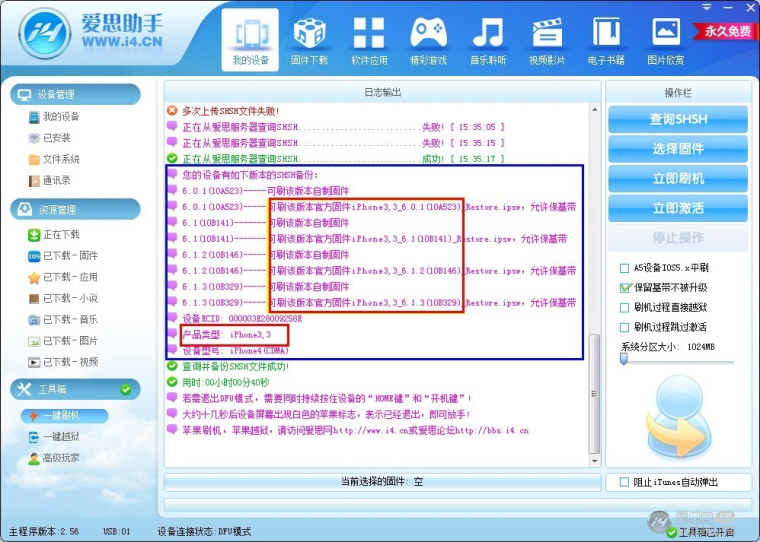Click the green check icon beside 工具箱
The image size is (760, 542).
126,389
